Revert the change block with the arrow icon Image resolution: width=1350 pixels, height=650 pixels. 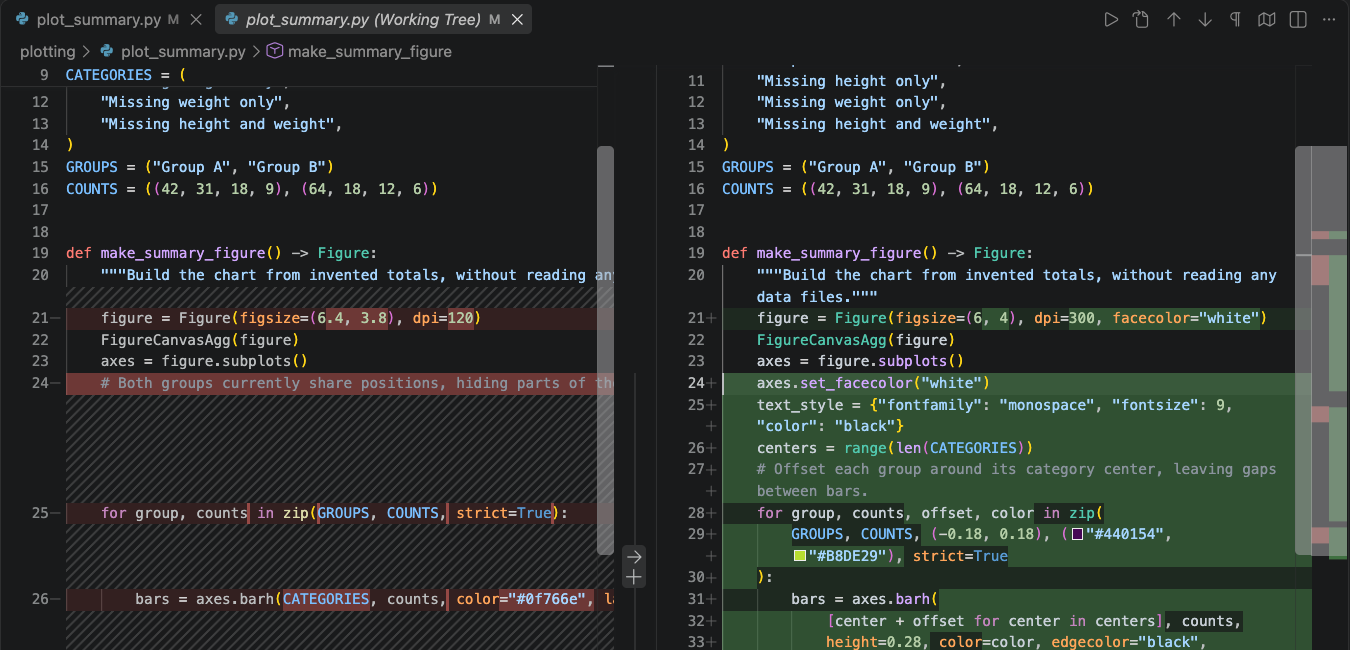point(634,556)
